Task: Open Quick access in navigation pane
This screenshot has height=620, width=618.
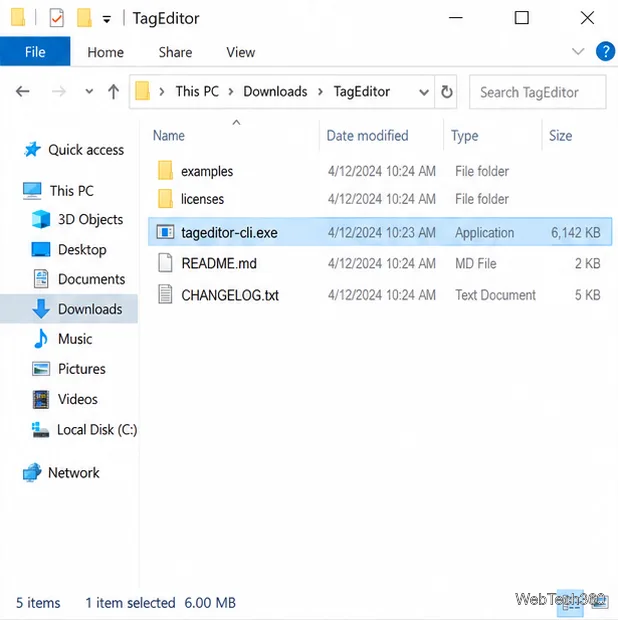Action: pos(86,150)
